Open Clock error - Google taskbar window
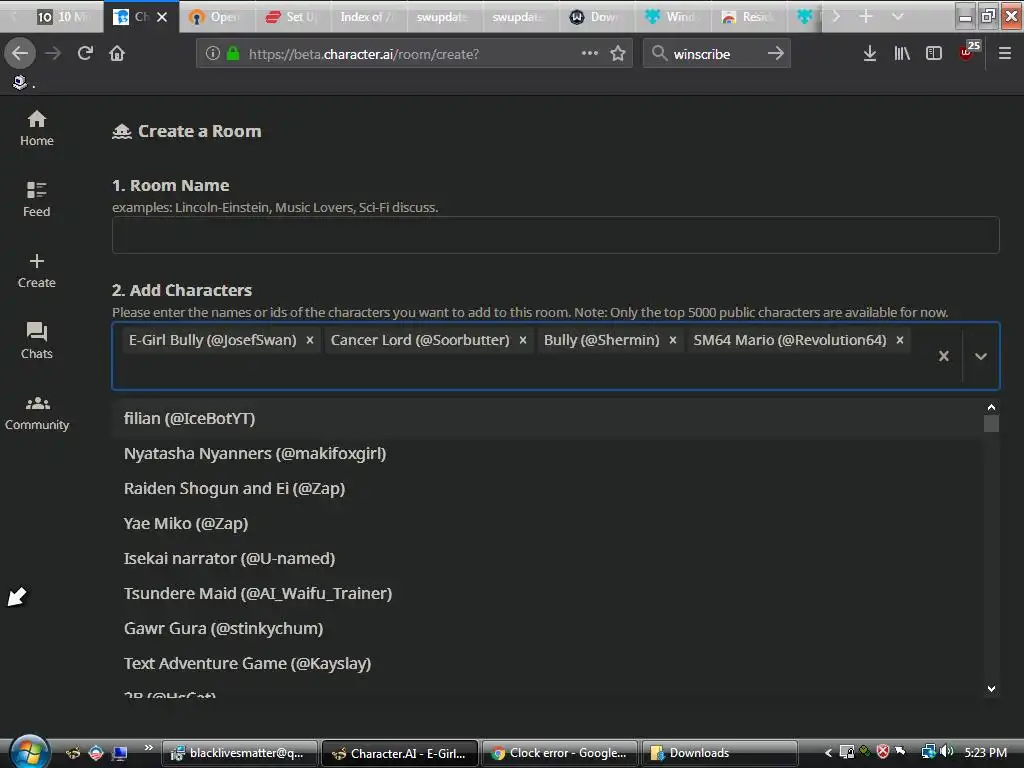 coord(558,753)
